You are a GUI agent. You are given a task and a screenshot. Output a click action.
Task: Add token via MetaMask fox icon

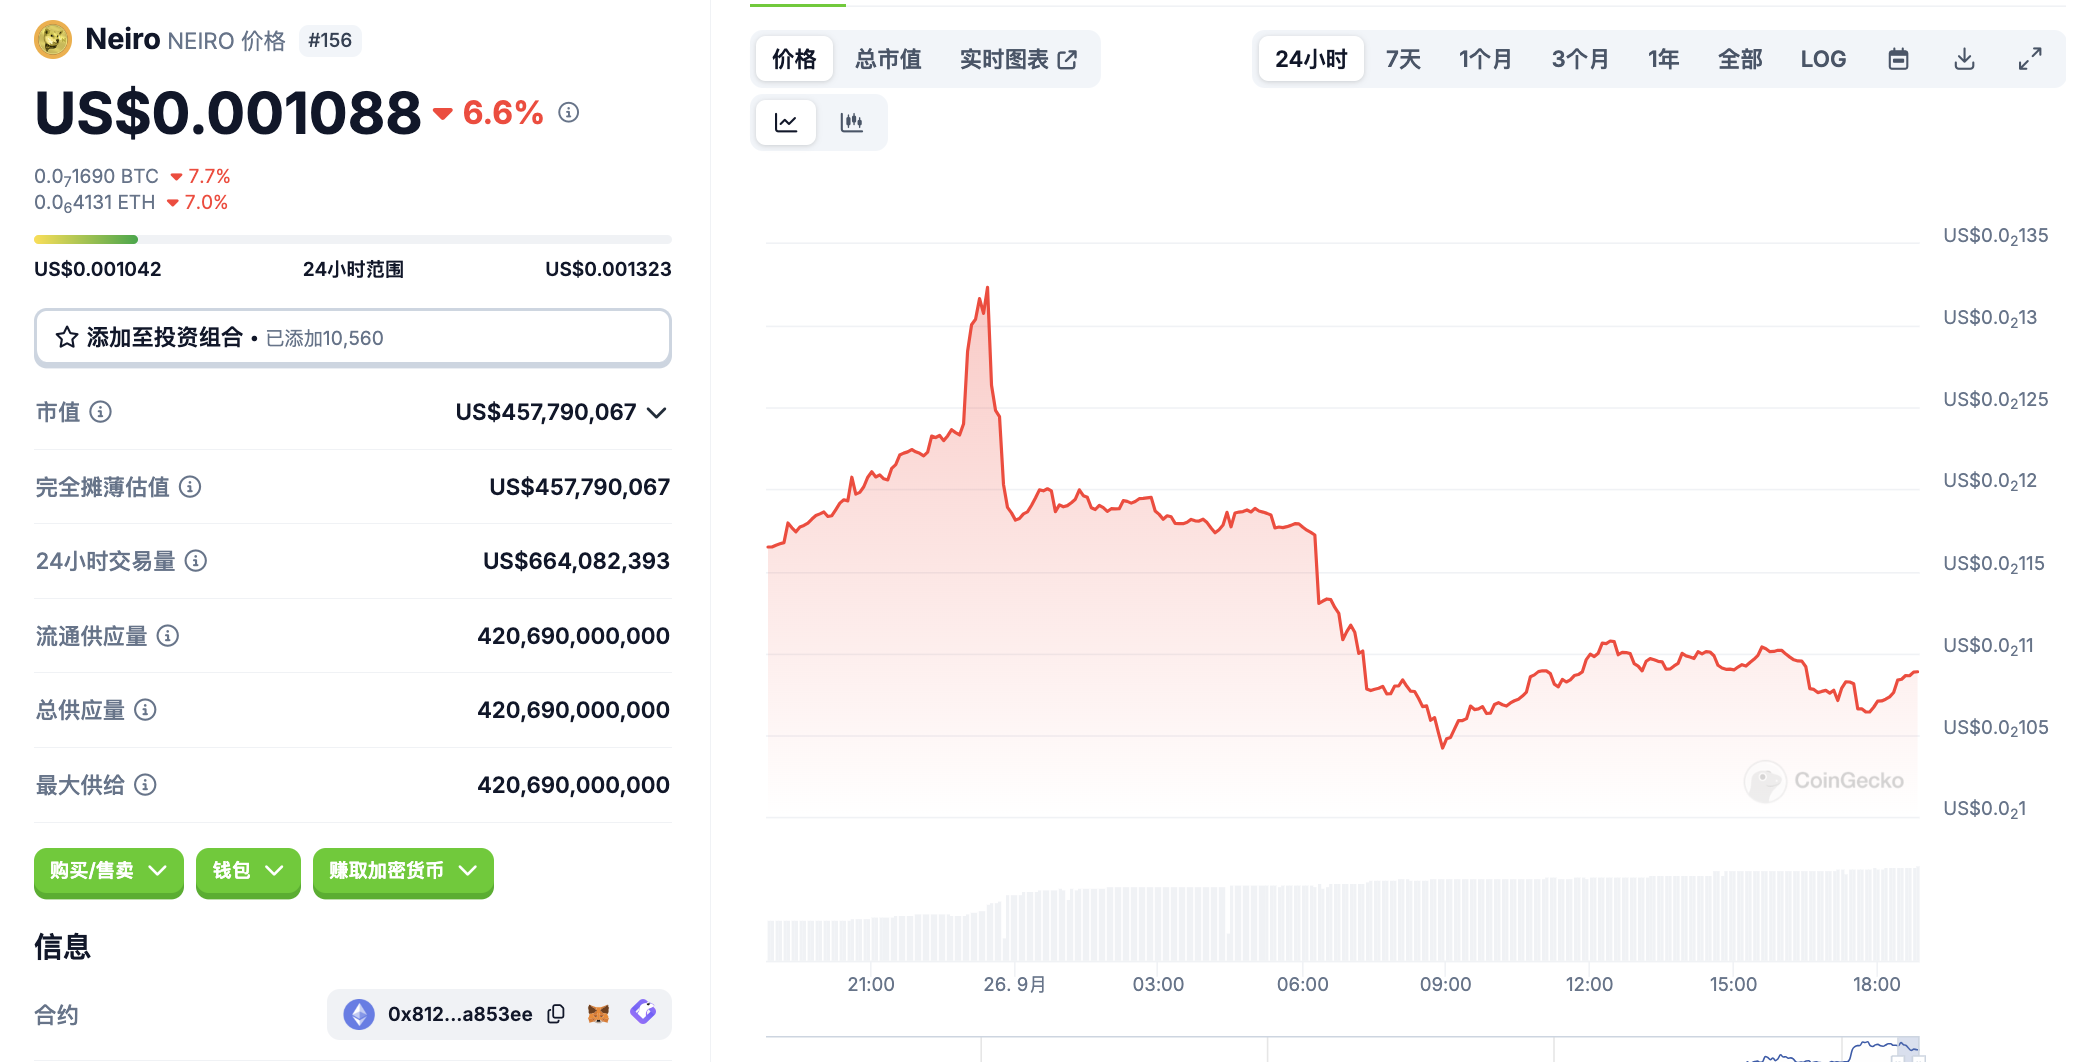tap(598, 1014)
